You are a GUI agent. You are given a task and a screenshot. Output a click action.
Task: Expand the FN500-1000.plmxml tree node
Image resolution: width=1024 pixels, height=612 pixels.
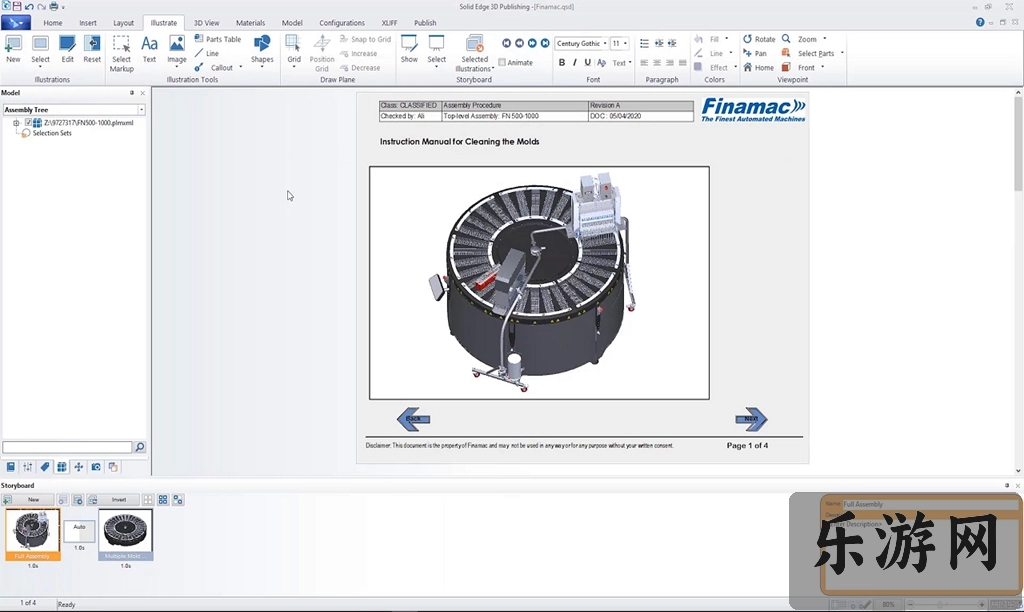[16, 123]
